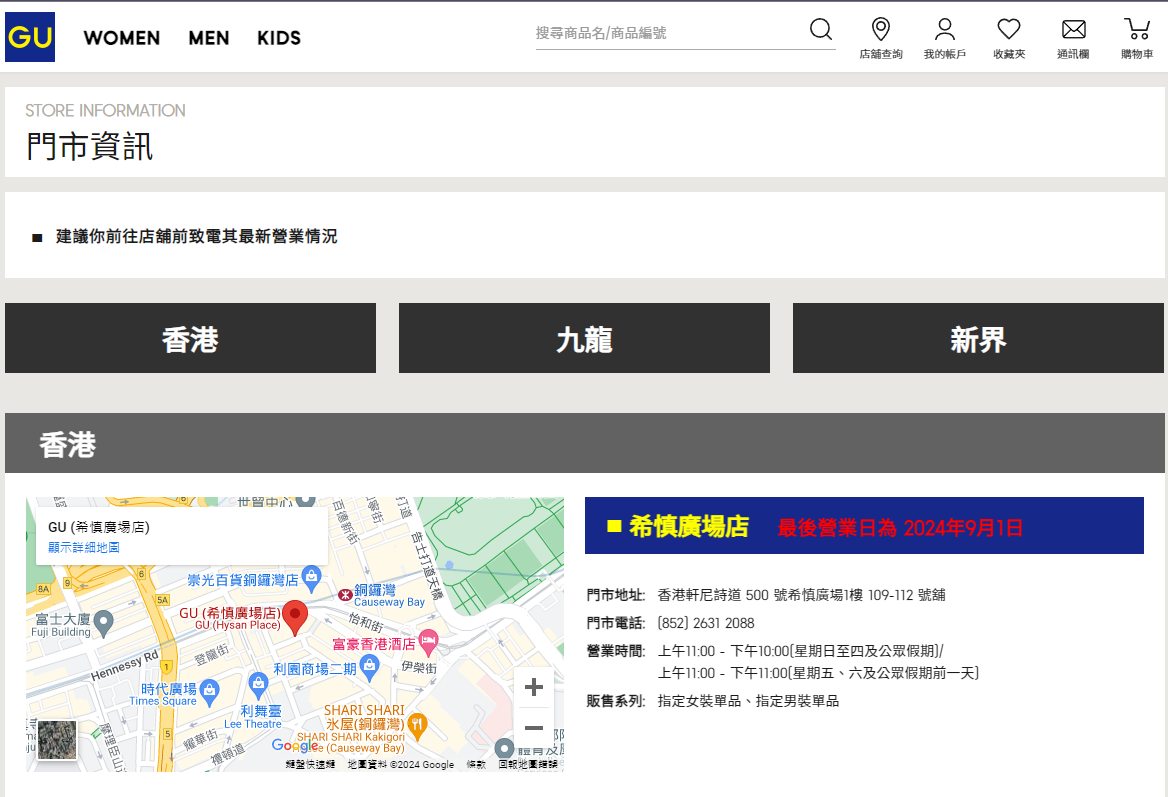This screenshot has height=797, width=1168.
Task: Click the 收藏夾 heart icon
Action: click(1009, 29)
